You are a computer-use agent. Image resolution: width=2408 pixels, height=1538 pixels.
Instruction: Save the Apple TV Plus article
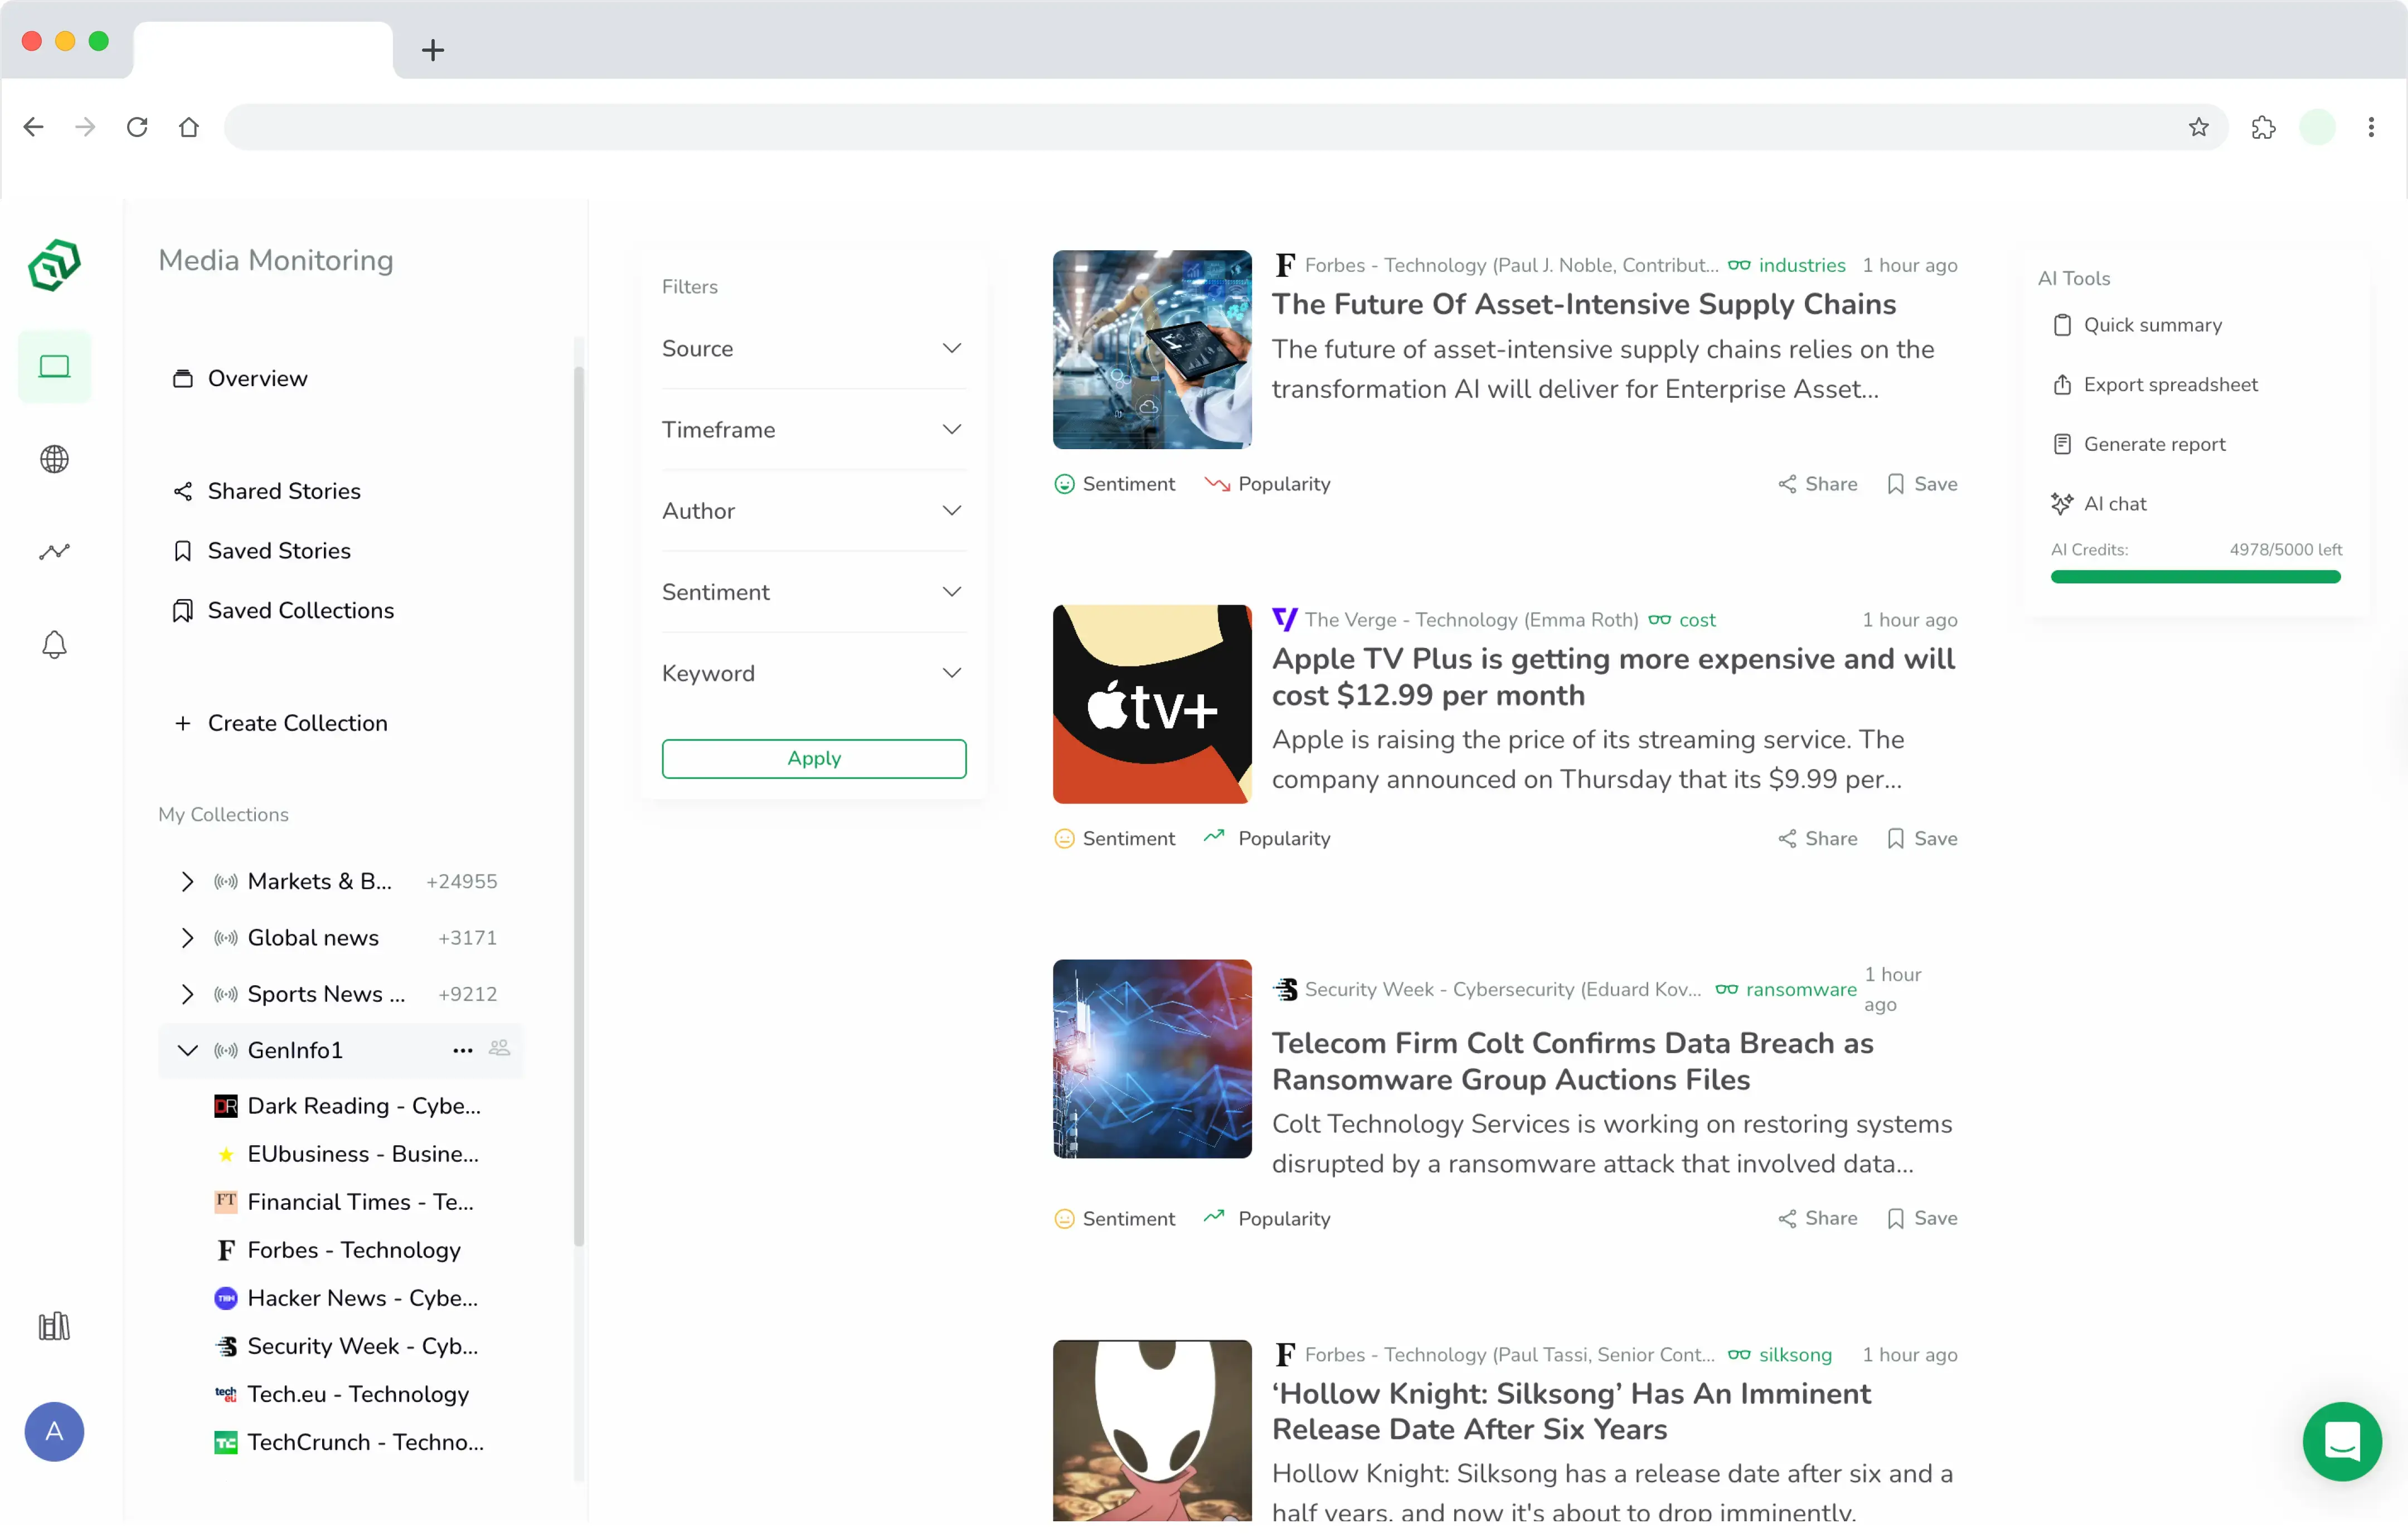coord(1921,838)
